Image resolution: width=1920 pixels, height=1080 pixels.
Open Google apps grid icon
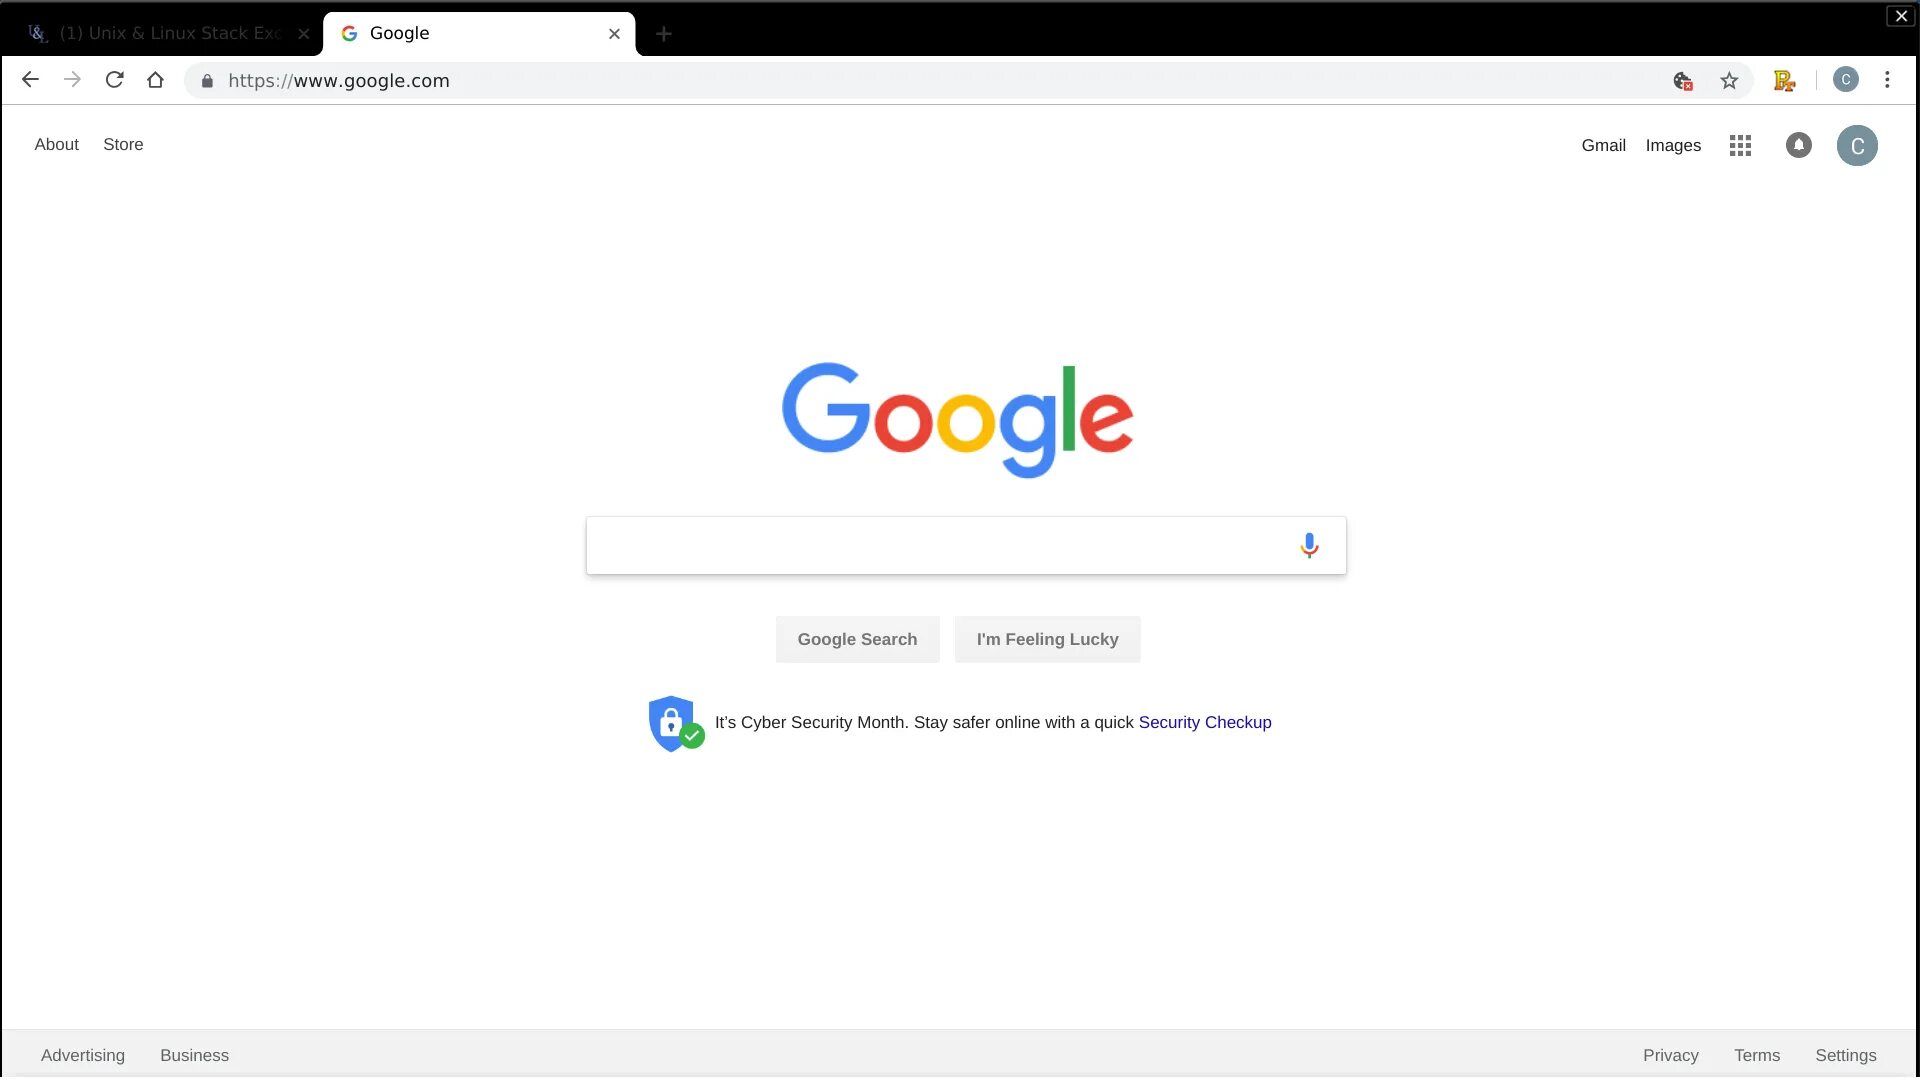1741,145
